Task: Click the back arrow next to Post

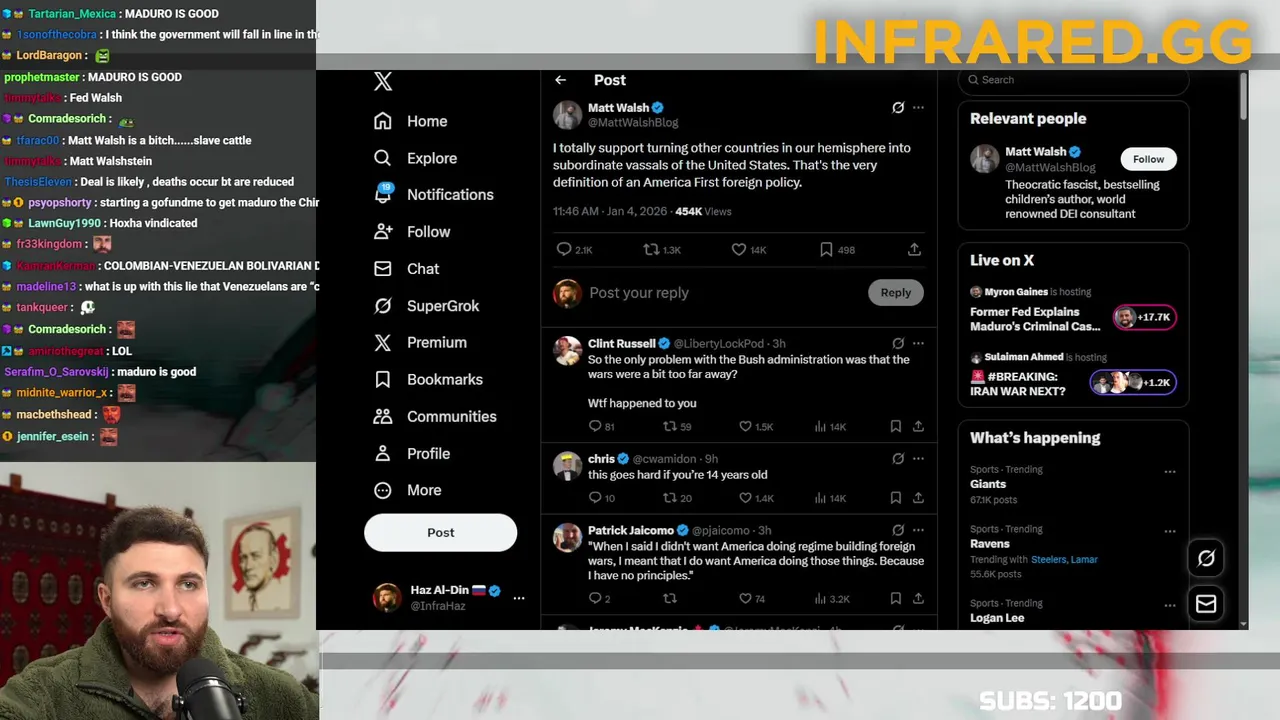Action: coord(561,80)
